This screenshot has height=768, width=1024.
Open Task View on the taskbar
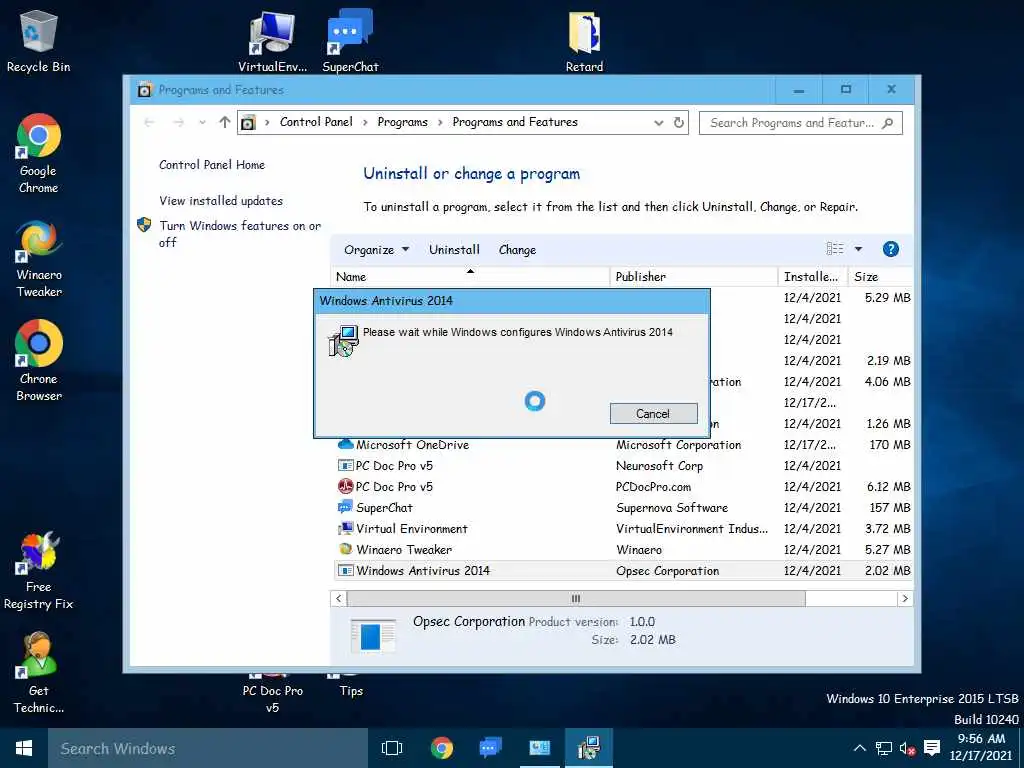tap(392, 748)
